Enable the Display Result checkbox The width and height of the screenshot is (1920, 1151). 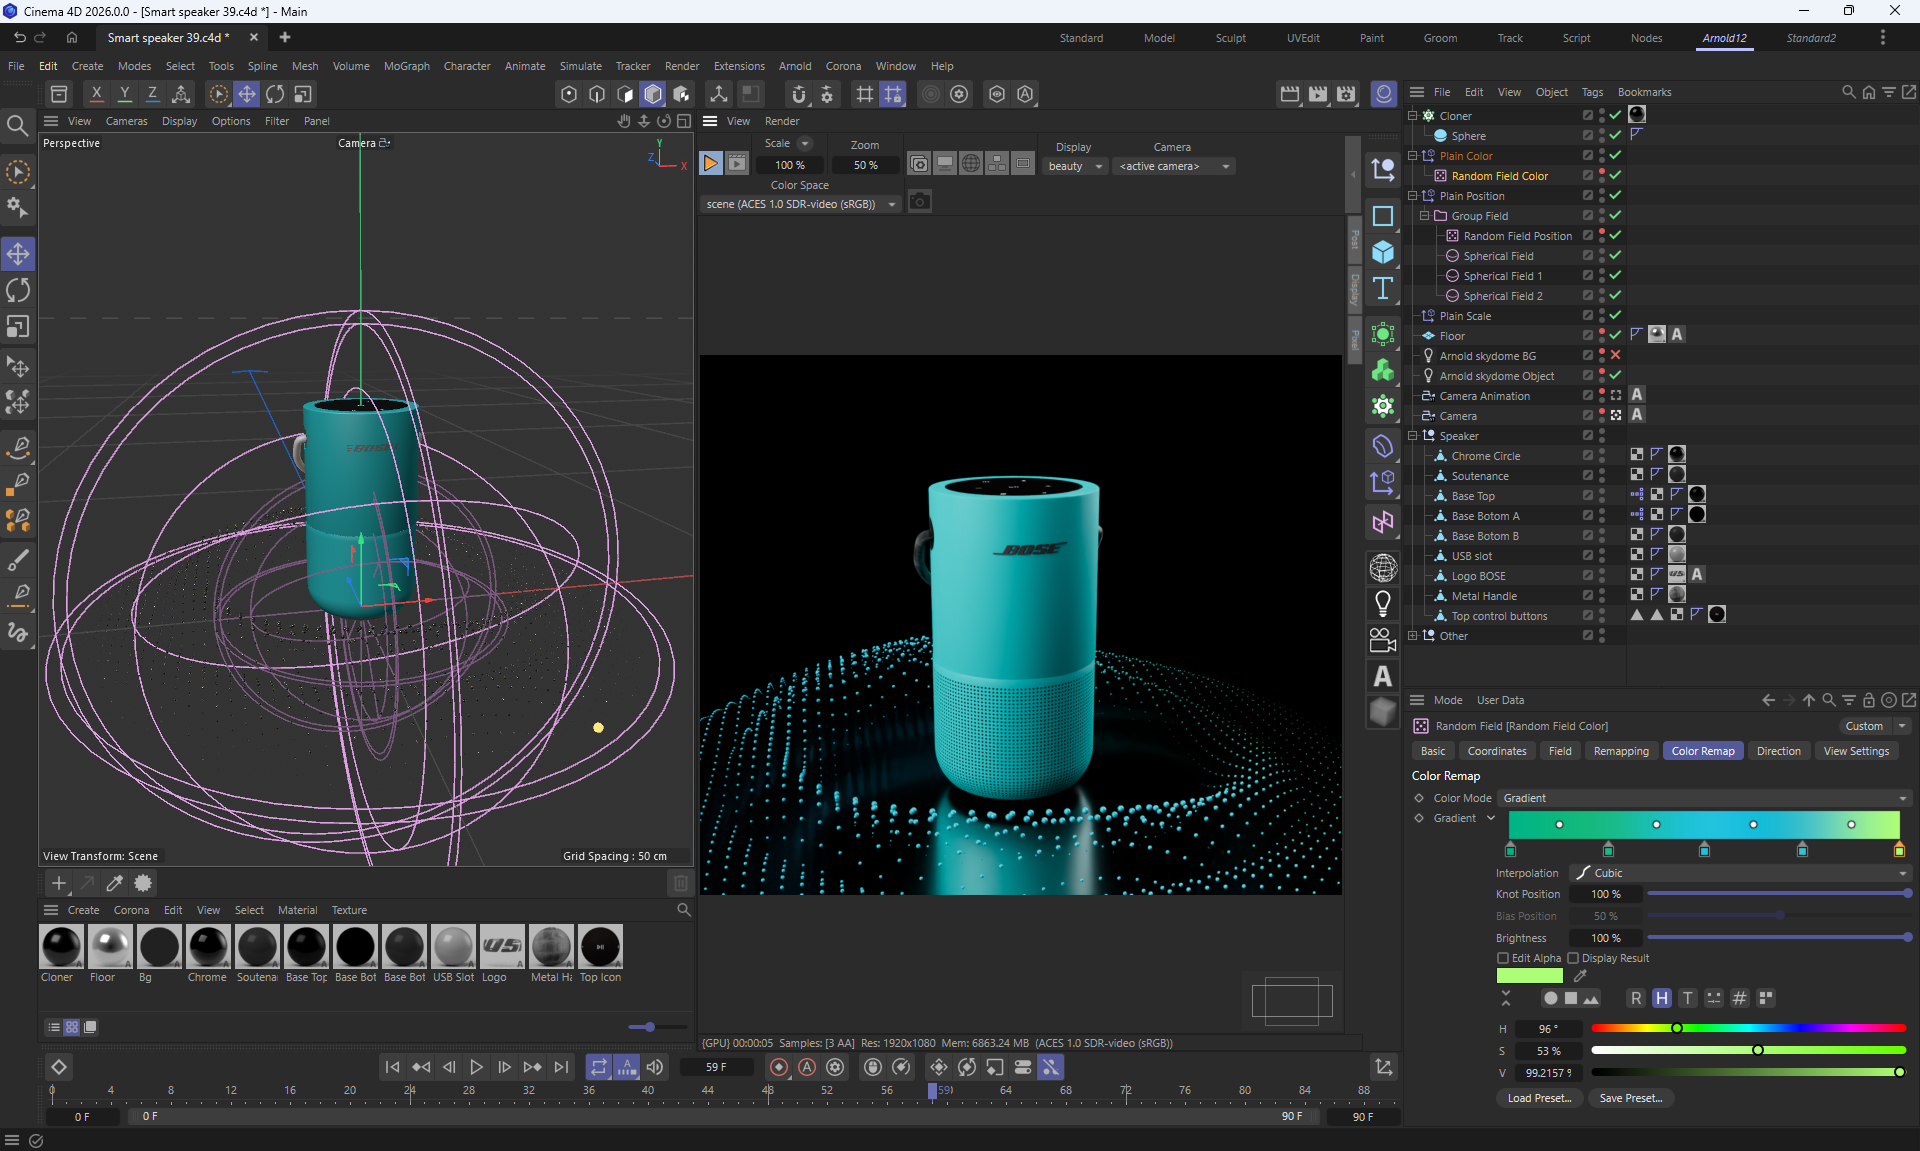pos(1573,958)
